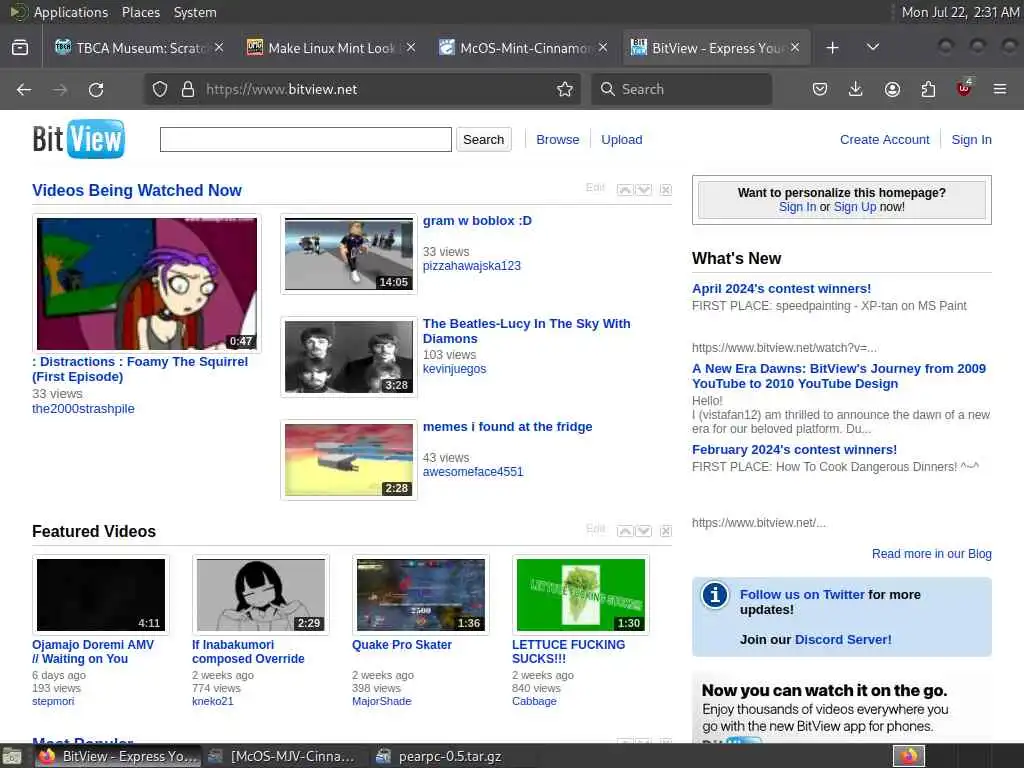
Task: Click Follow us on Twitter link
Action: (802, 595)
